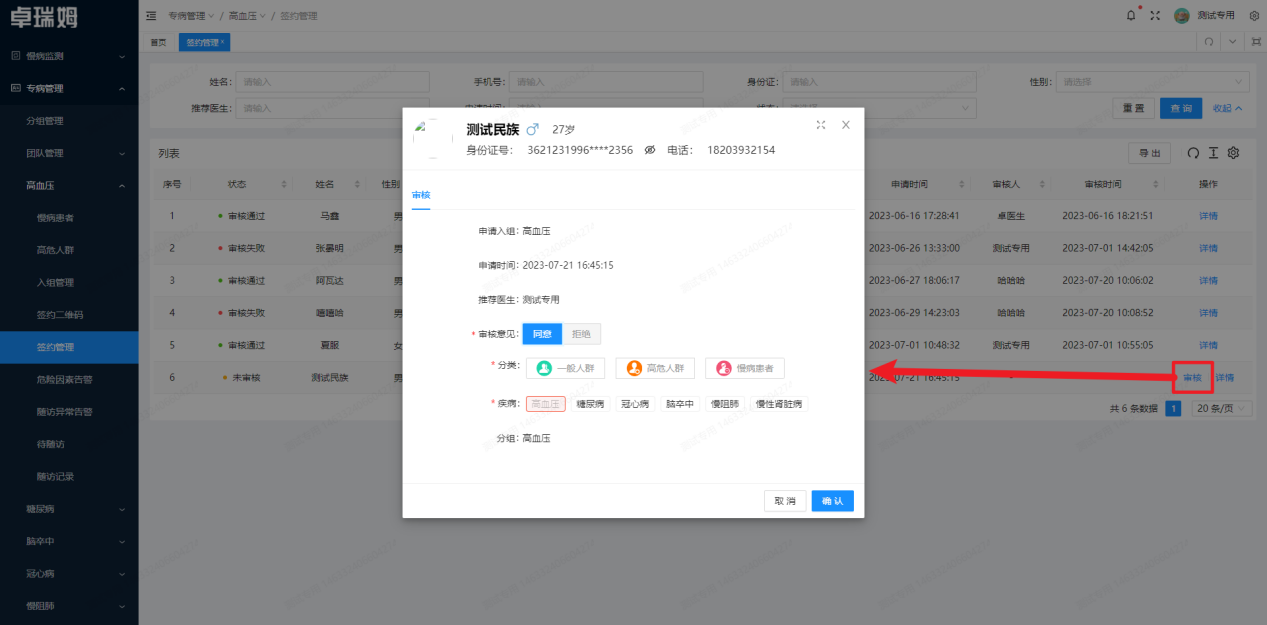
Task: Expand 糖尿病 sidebar menu
Action: coord(69,509)
